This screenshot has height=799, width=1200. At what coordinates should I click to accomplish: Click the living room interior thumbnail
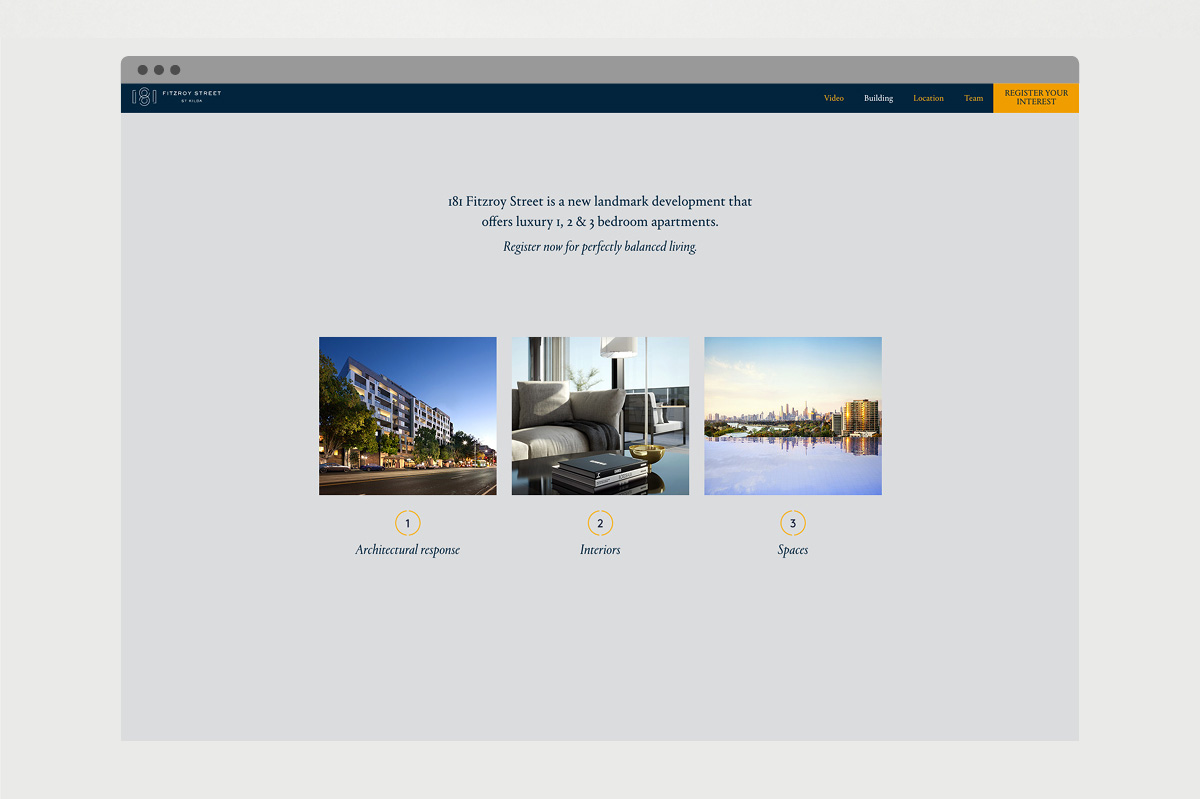600,415
